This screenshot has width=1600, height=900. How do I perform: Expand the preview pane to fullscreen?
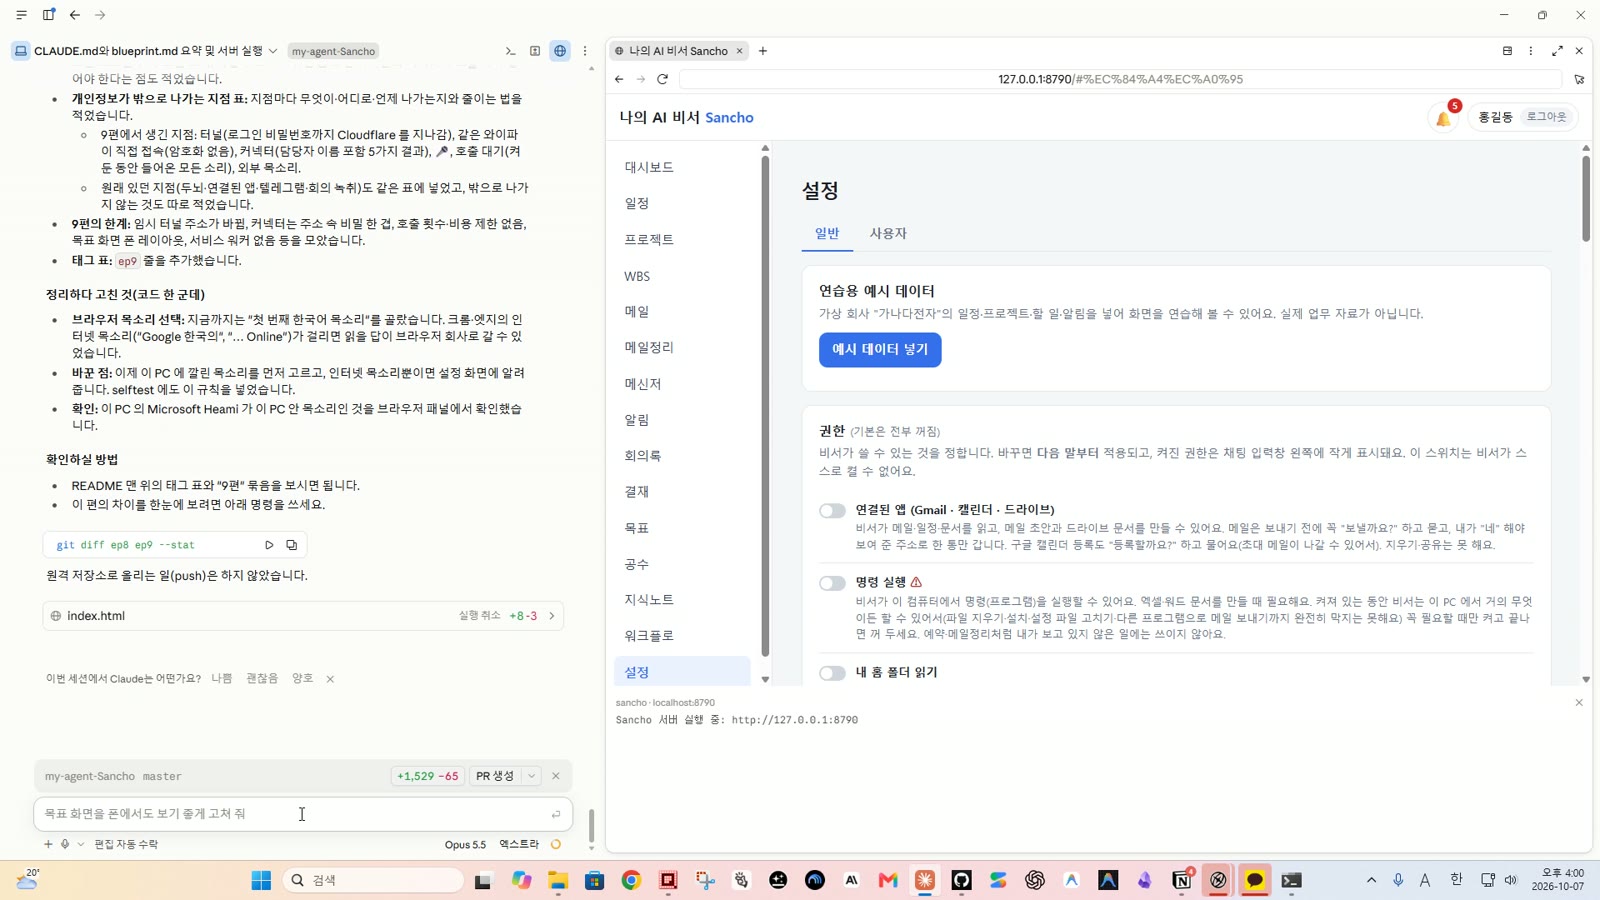[1557, 51]
